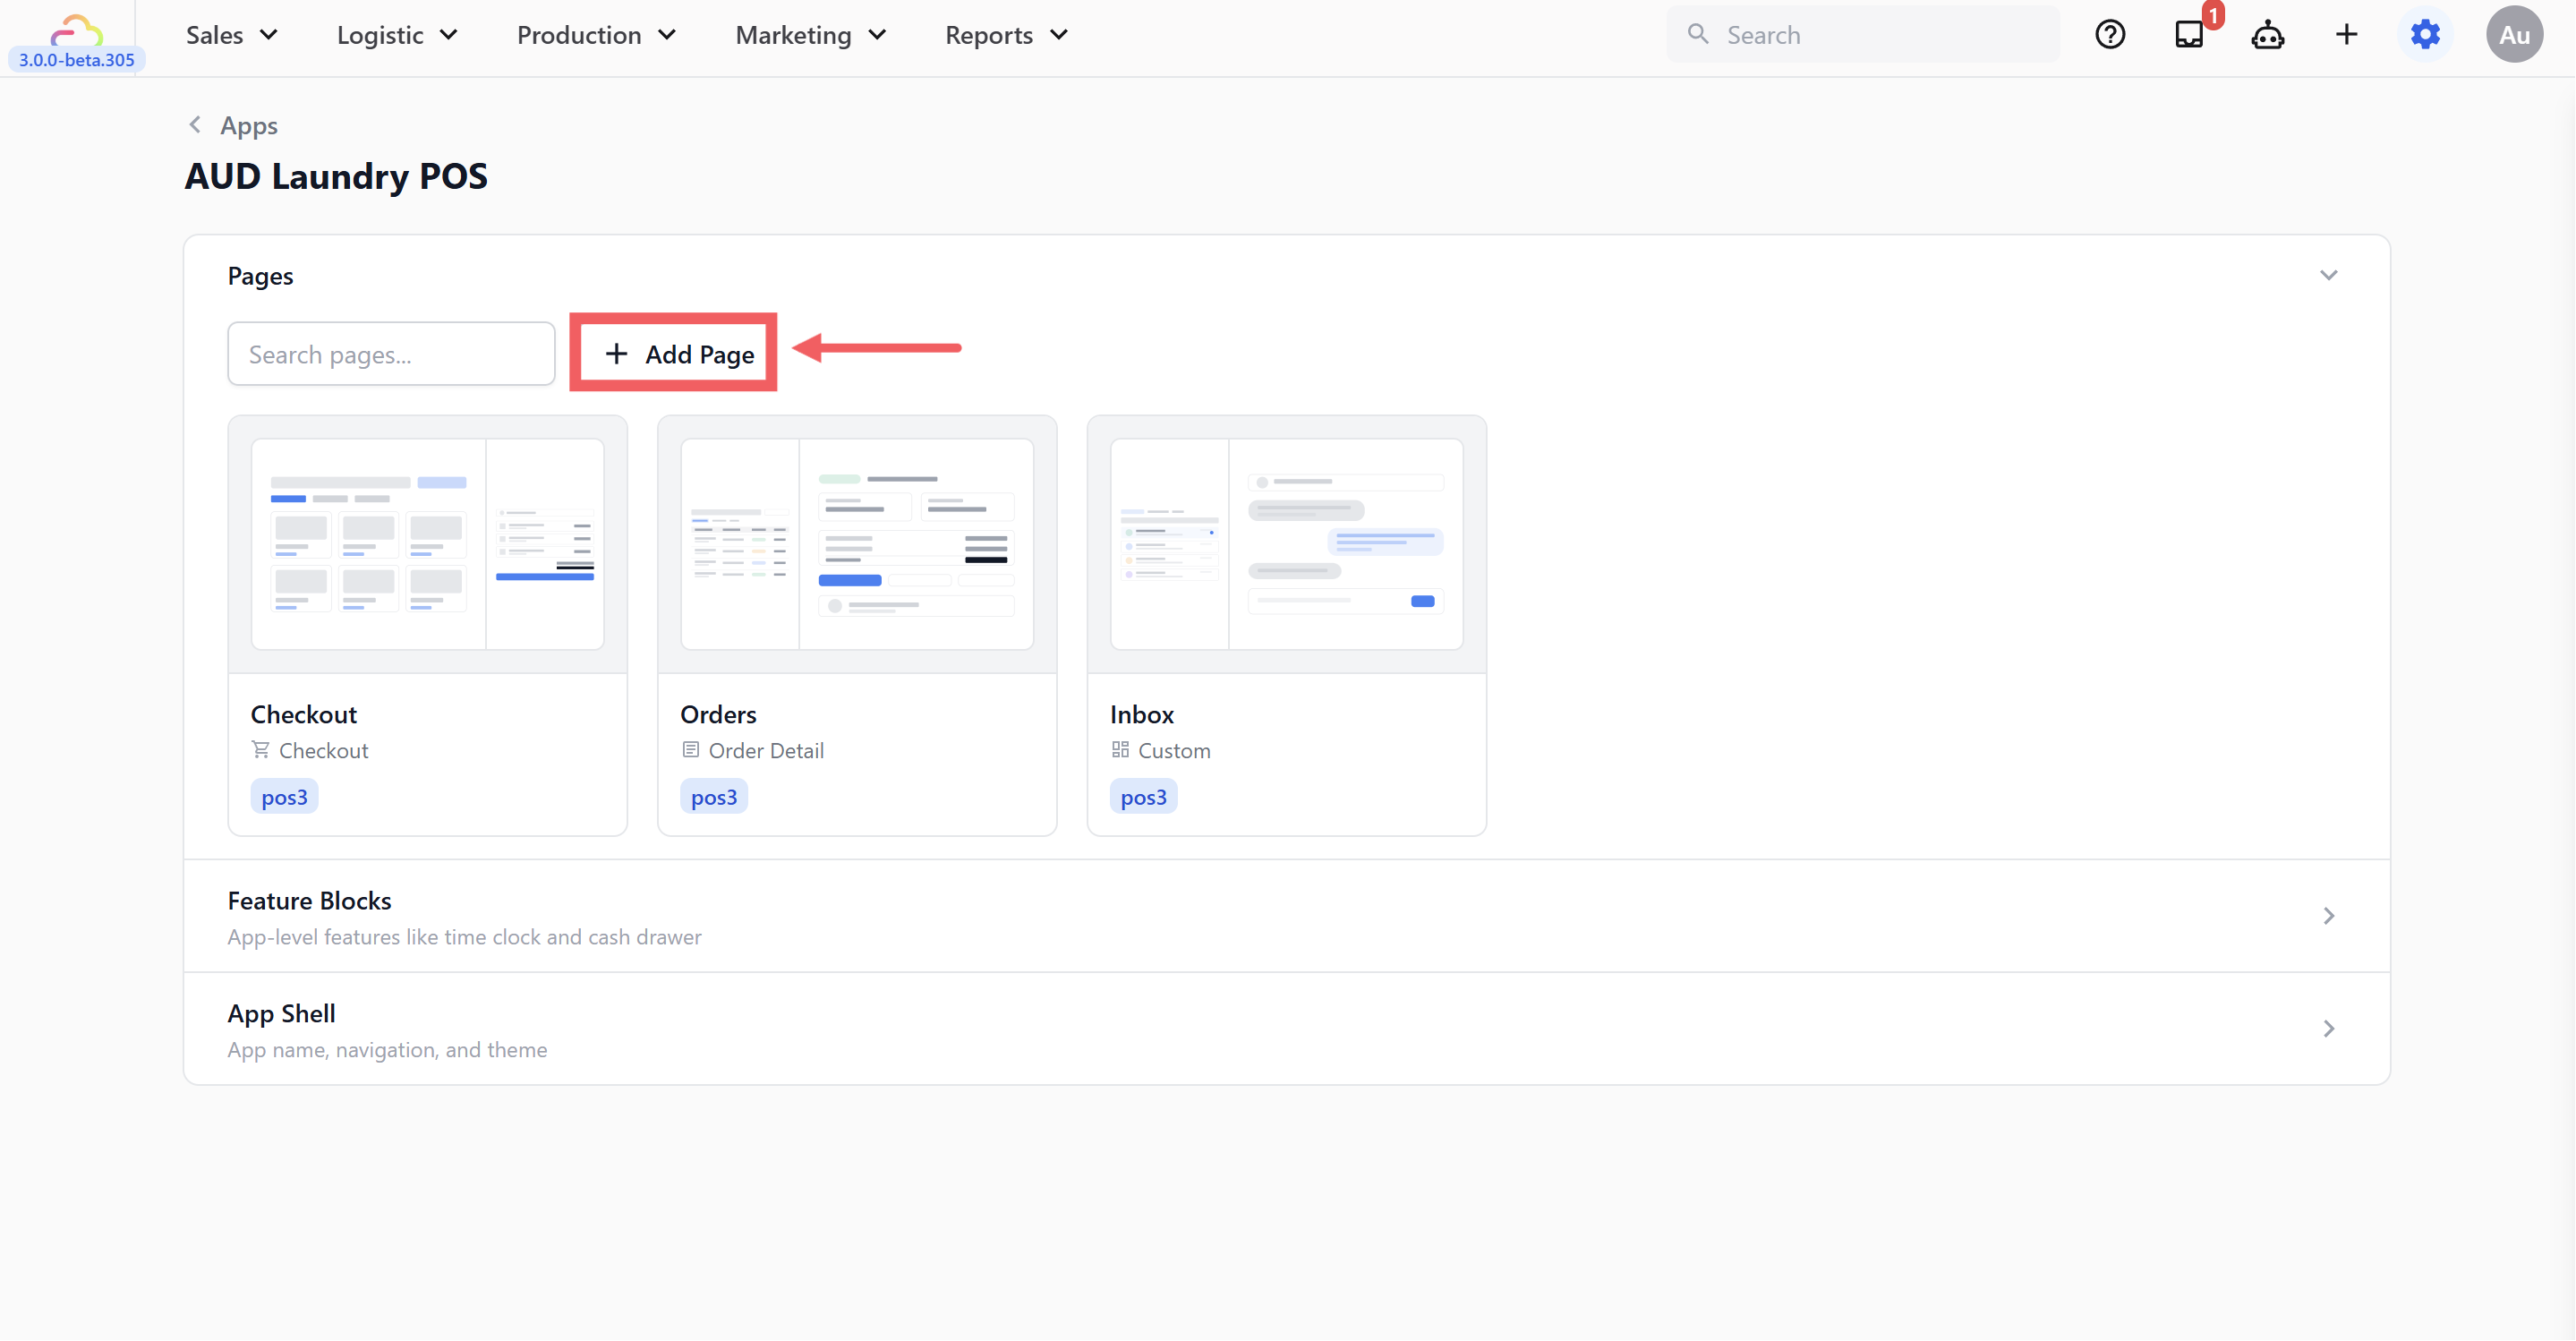Viewport: 2576px width, 1341px height.
Task: Open the Inbox page card
Action: [x=1286, y=625]
